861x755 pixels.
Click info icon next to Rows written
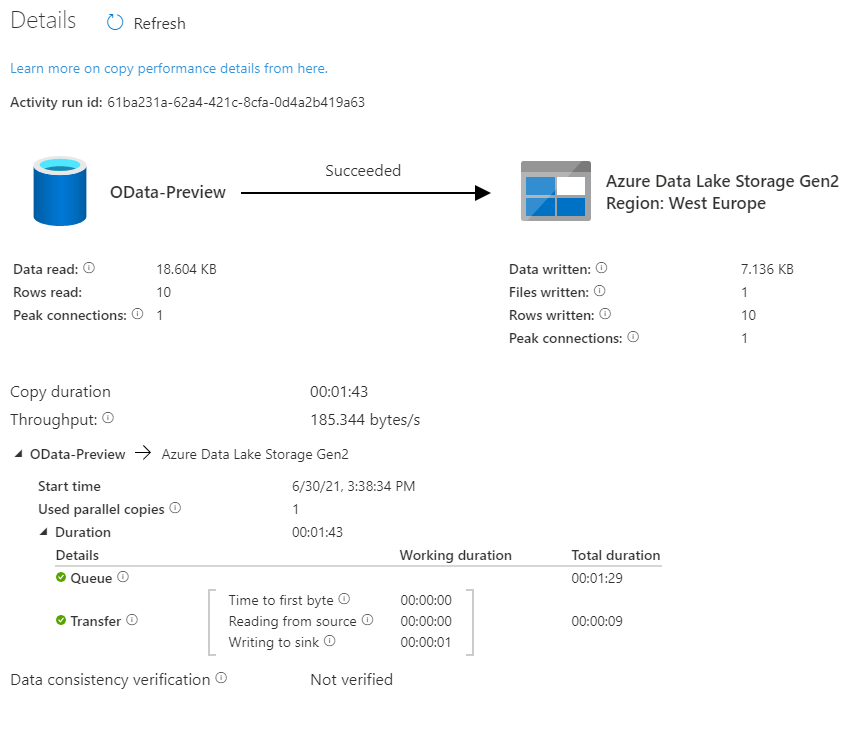point(605,314)
